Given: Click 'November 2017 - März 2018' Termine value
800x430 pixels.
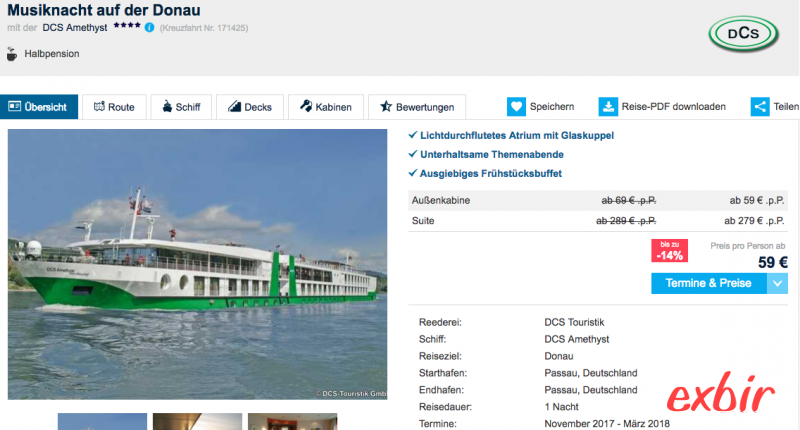Looking at the screenshot, I should point(607,424).
